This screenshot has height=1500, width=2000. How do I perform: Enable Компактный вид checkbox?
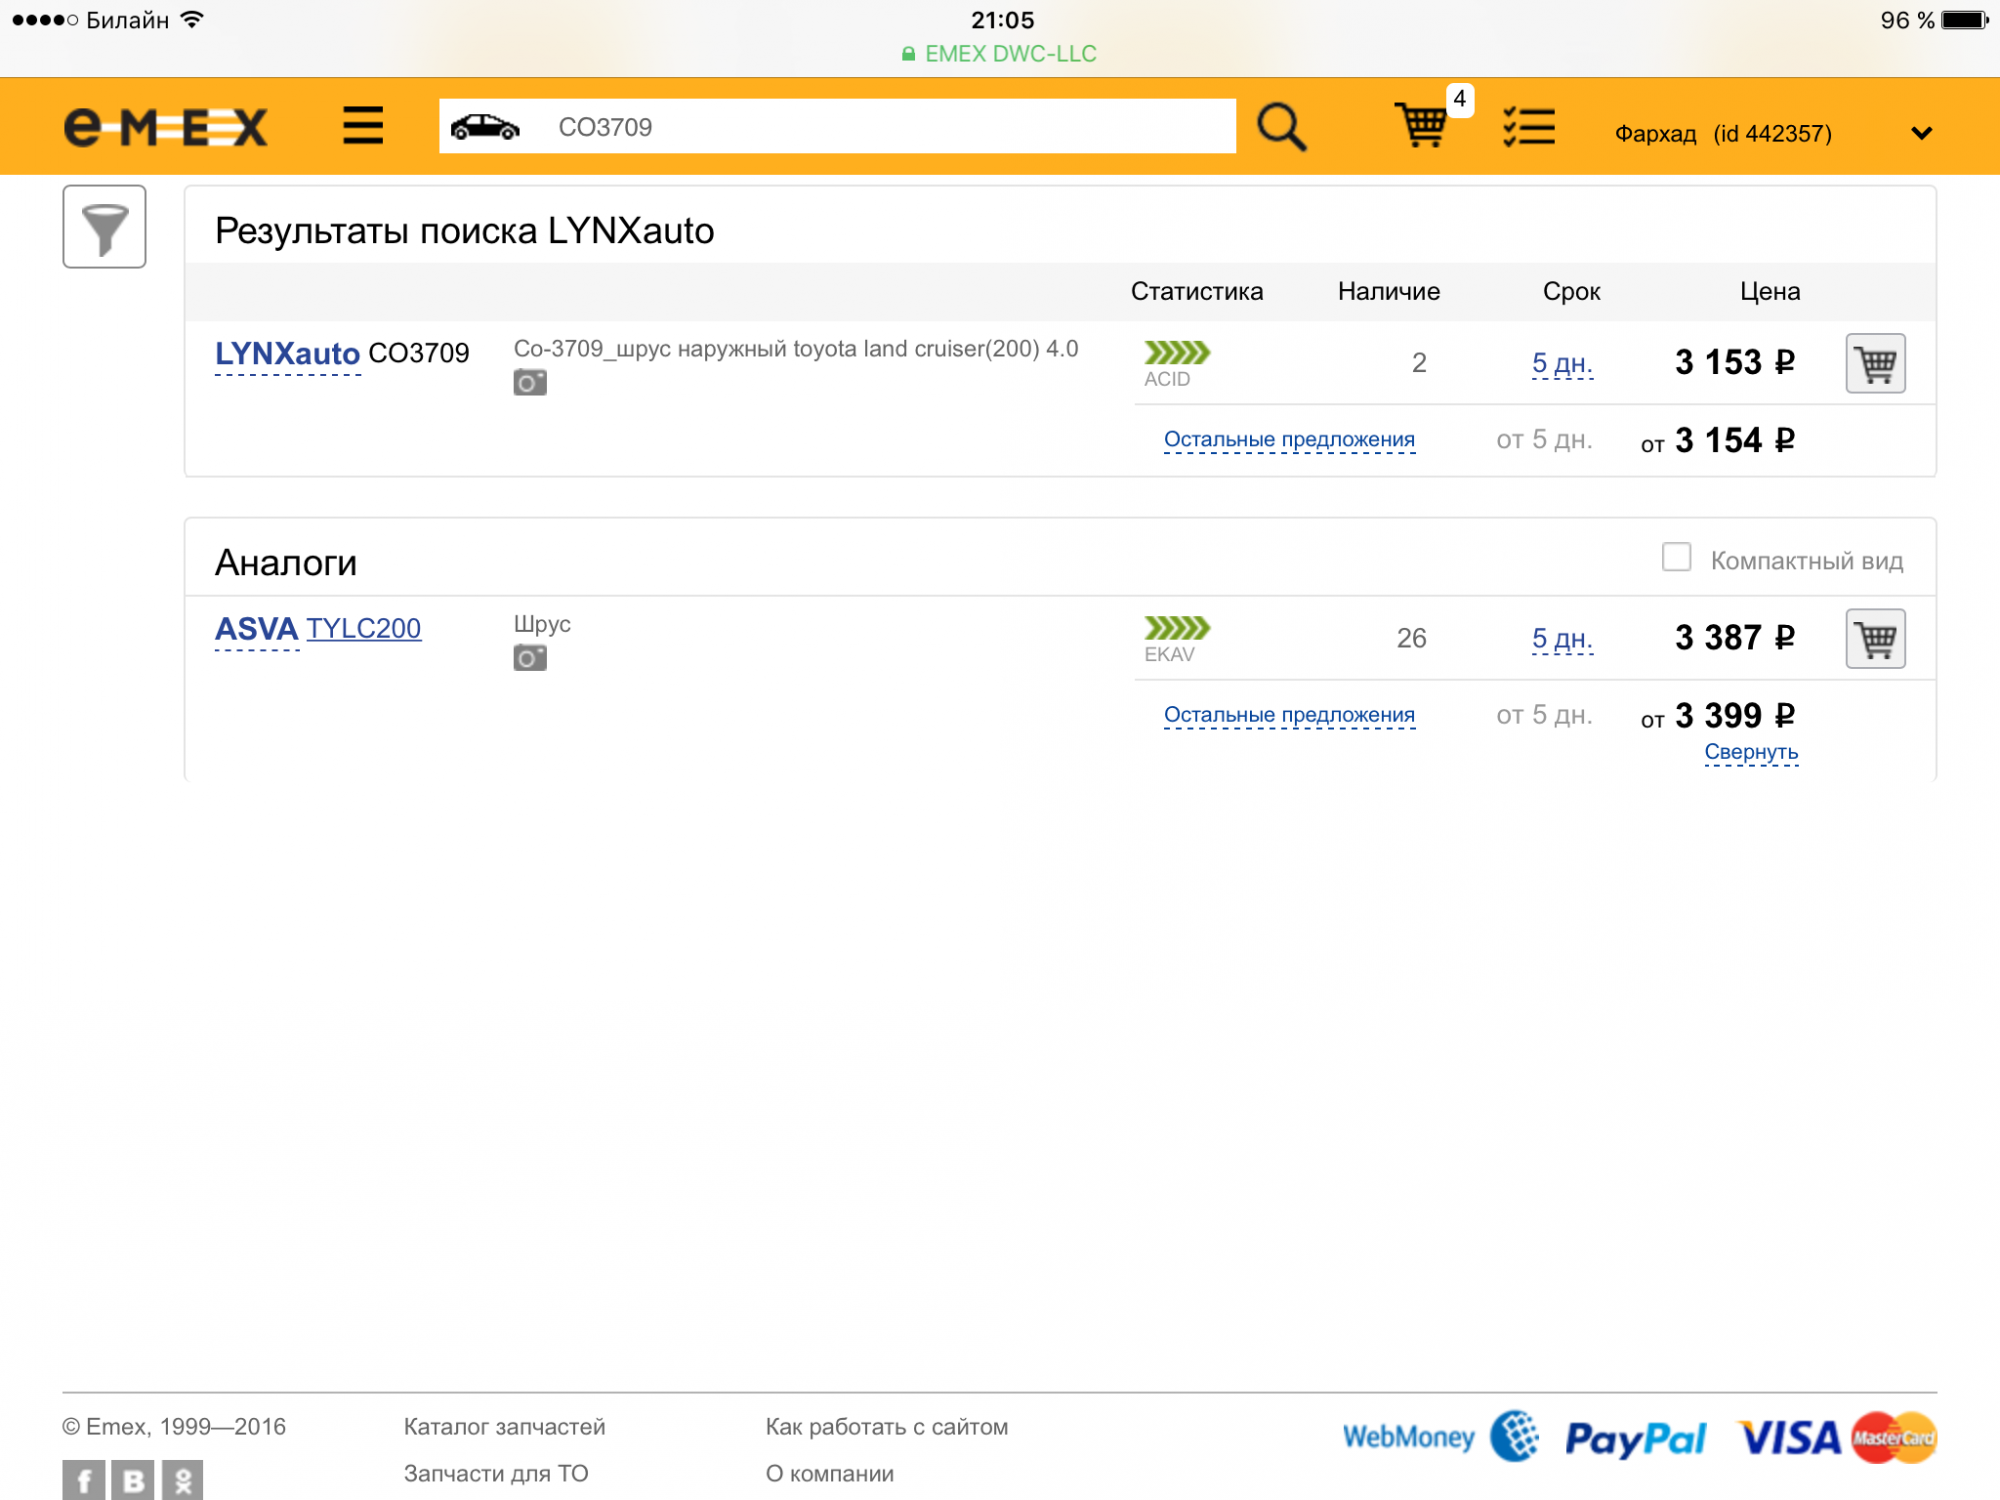(x=1676, y=557)
